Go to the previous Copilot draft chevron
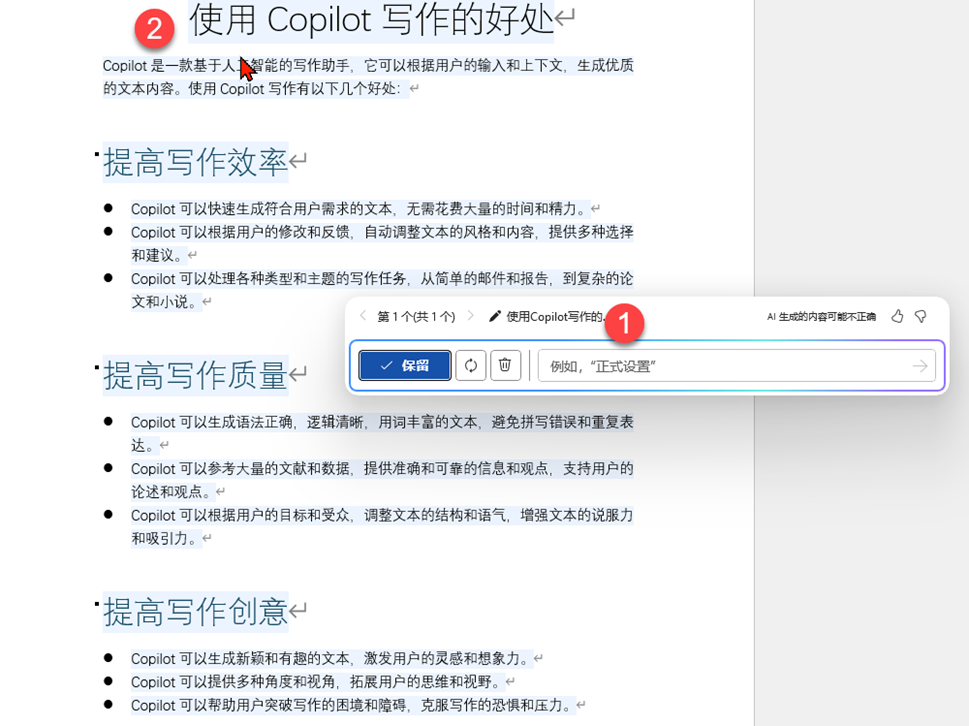Image resolution: width=969 pixels, height=726 pixels. tap(363, 316)
